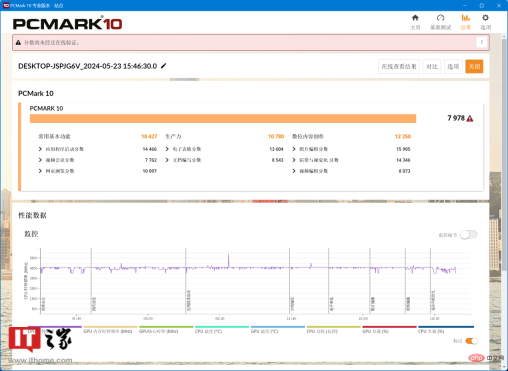Click the 监控 monitoring section label
The width and height of the screenshot is (508, 371).
pos(31,234)
